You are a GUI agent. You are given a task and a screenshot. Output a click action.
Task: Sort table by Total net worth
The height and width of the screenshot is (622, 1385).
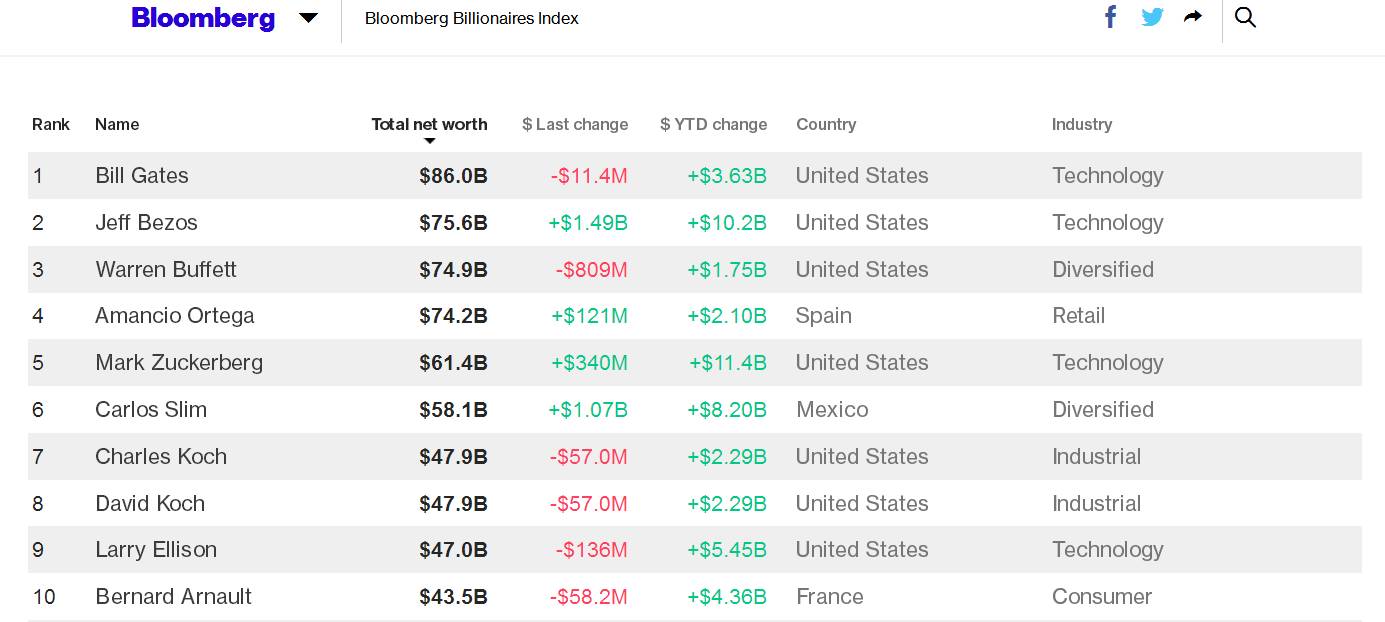click(x=429, y=124)
